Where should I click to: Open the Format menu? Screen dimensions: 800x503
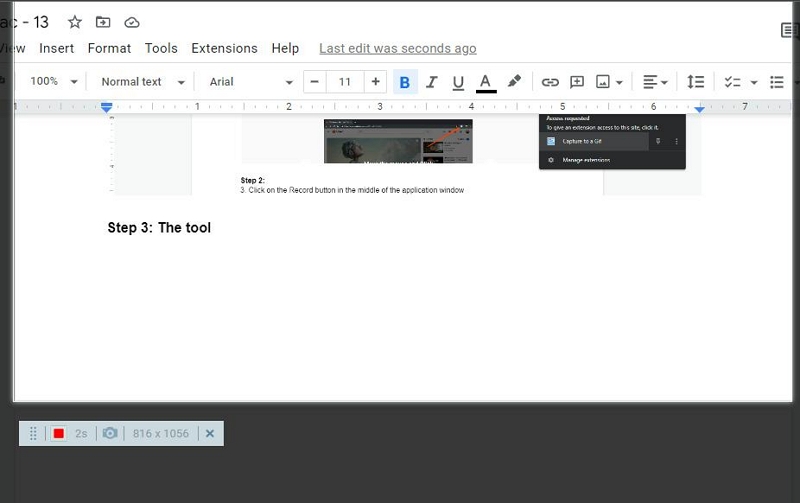(x=109, y=48)
